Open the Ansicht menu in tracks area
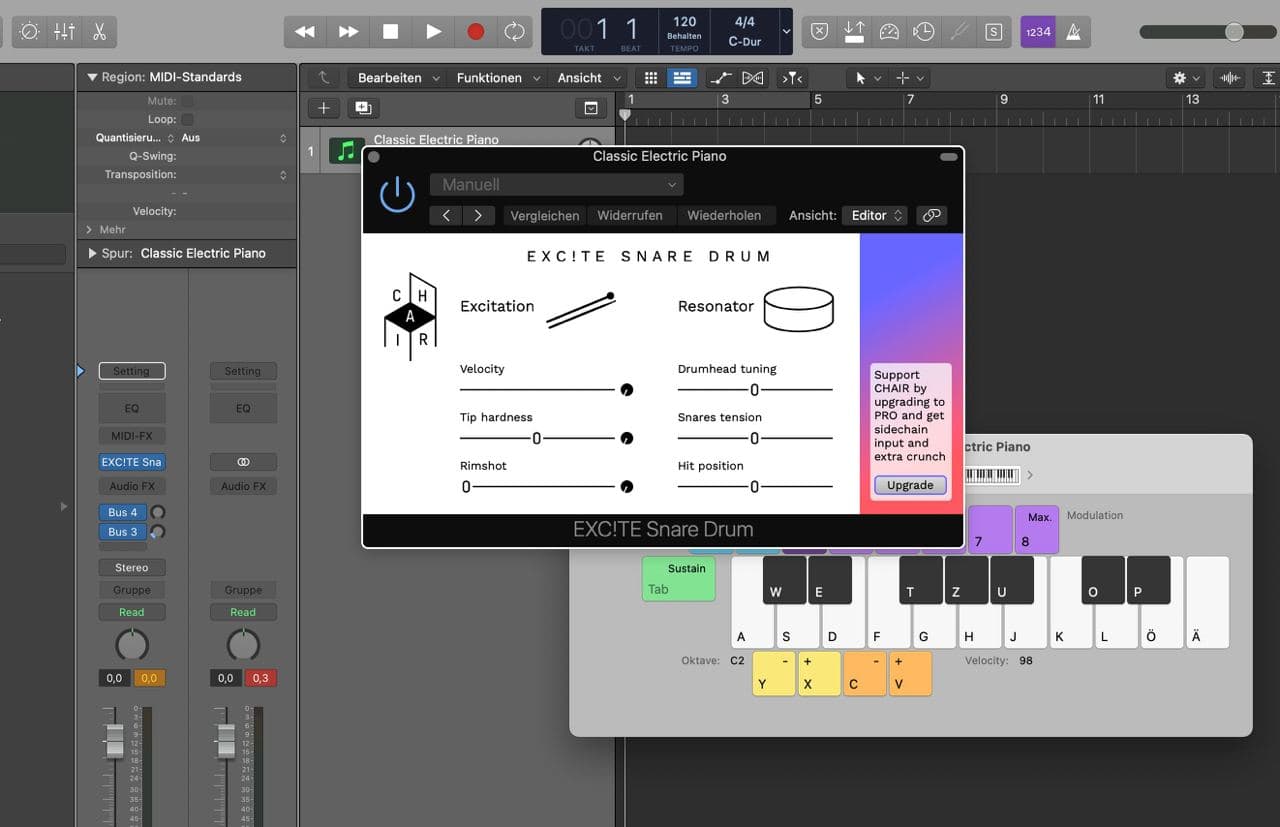The image size is (1280, 827). pyautogui.click(x=589, y=77)
